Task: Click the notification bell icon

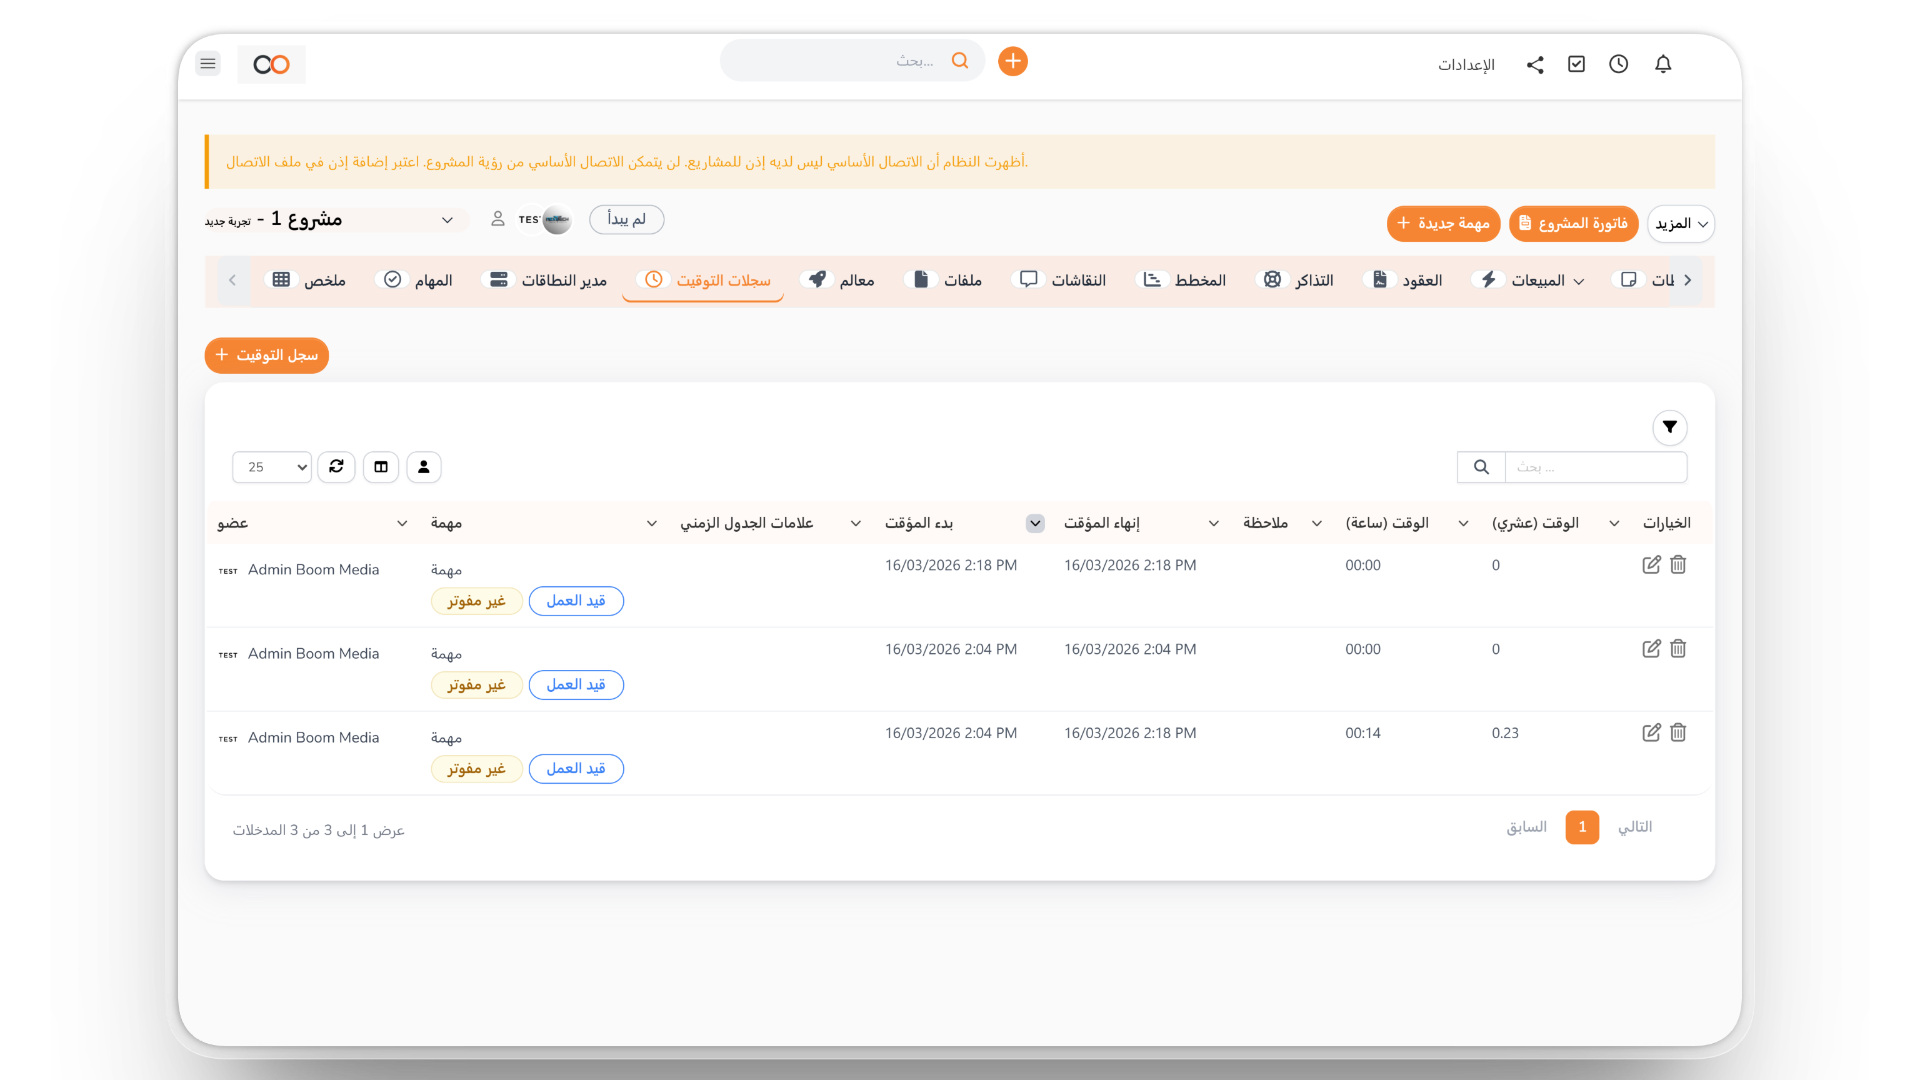Action: (1663, 64)
